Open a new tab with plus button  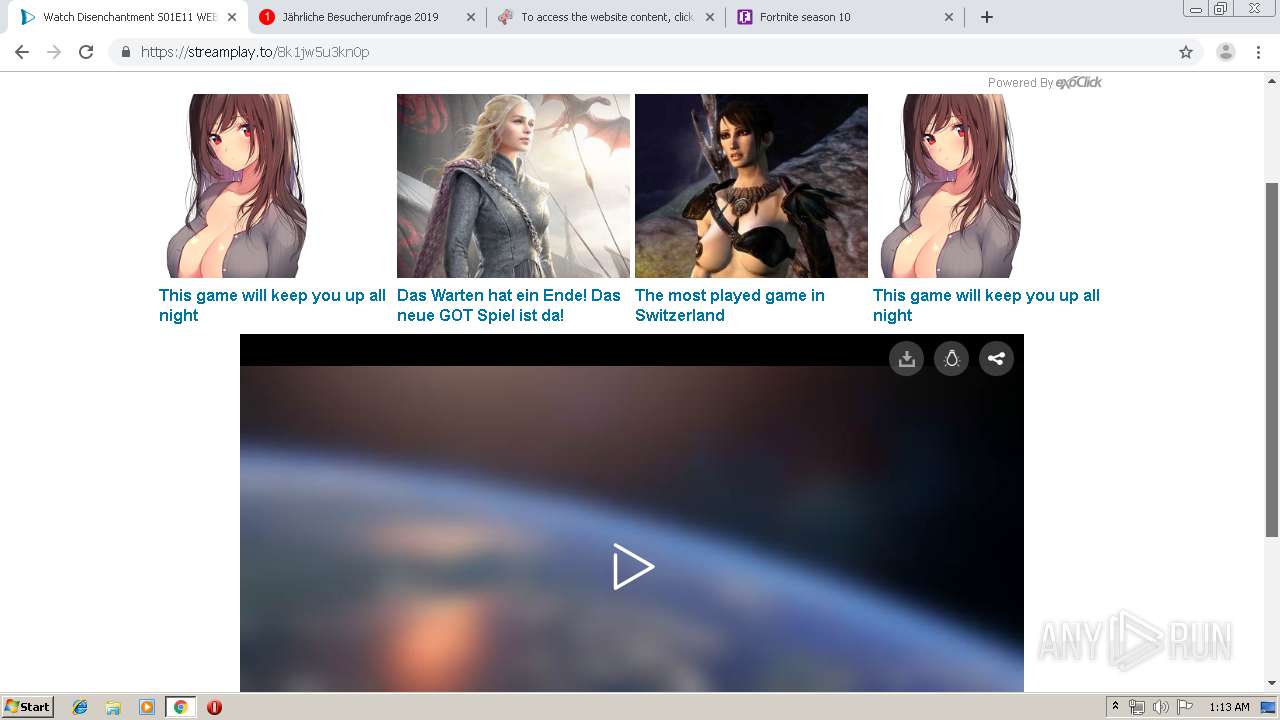[x=987, y=17]
